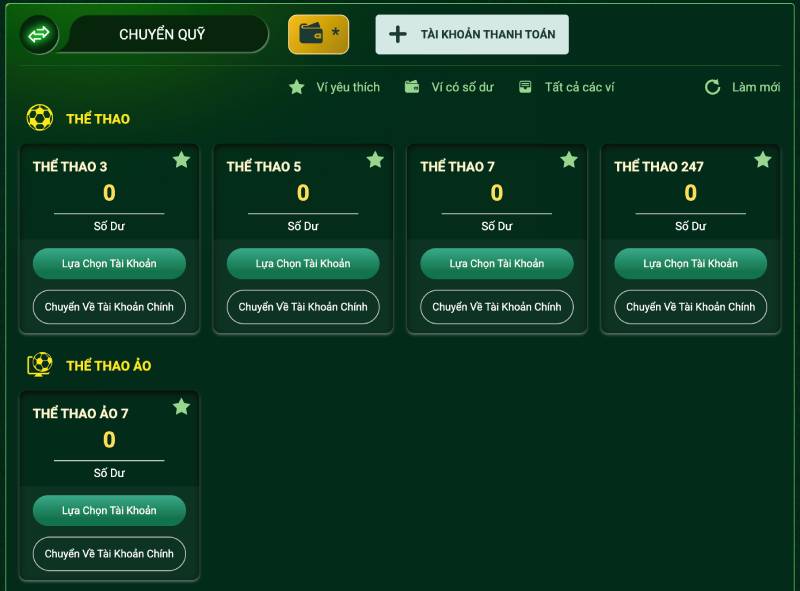
Task: Select Lựa Chọn Tài Khoản for Thể Thao Ảo 7
Action: click(x=109, y=510)
